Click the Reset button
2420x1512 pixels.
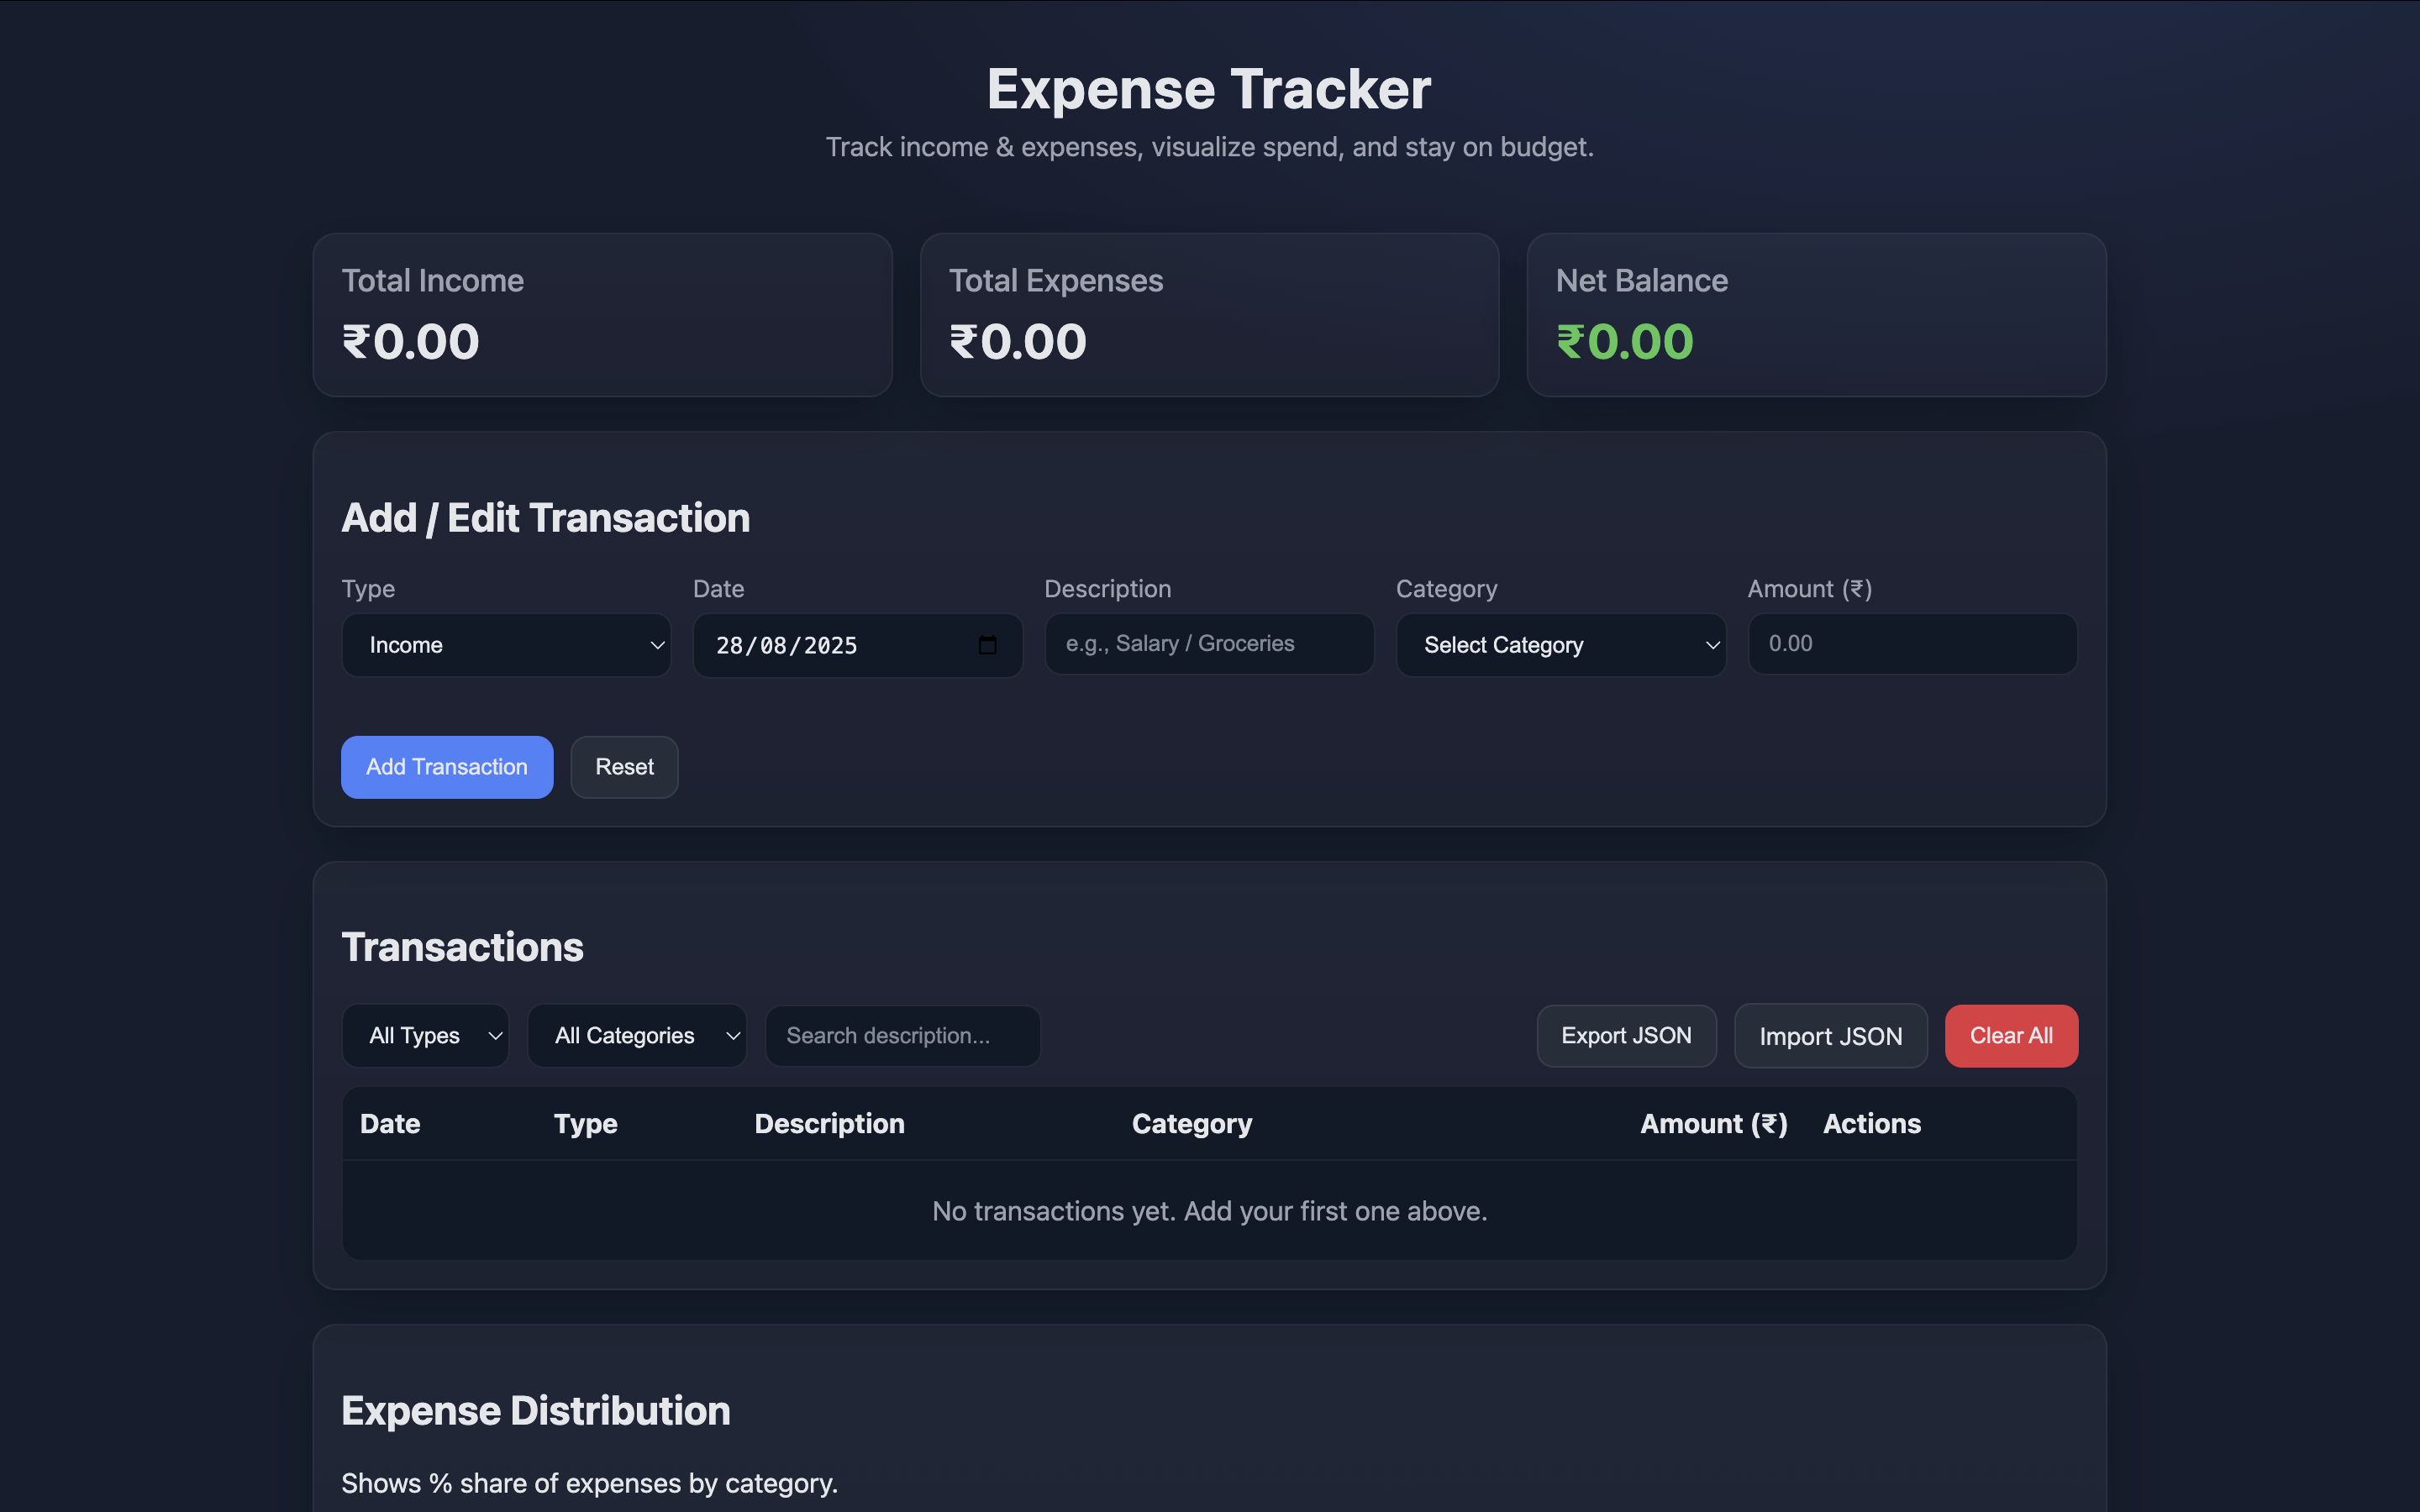[x=624, y=767]
